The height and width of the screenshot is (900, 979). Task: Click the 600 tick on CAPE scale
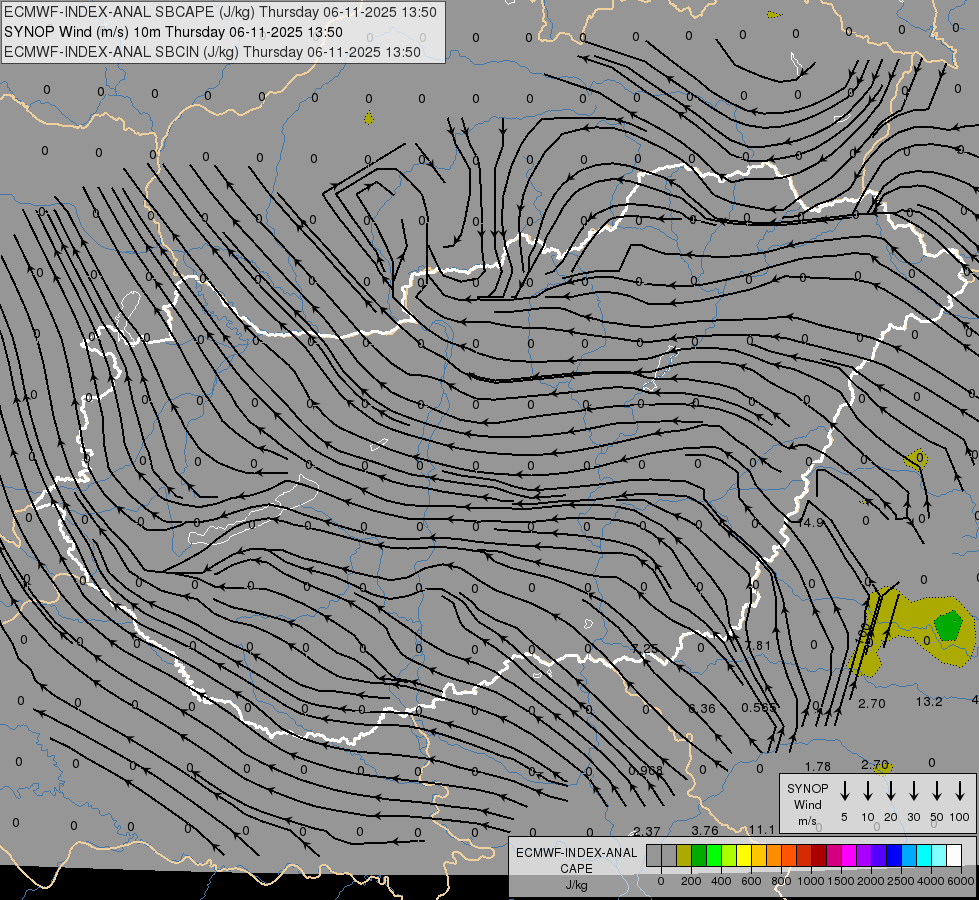(751, 881)
